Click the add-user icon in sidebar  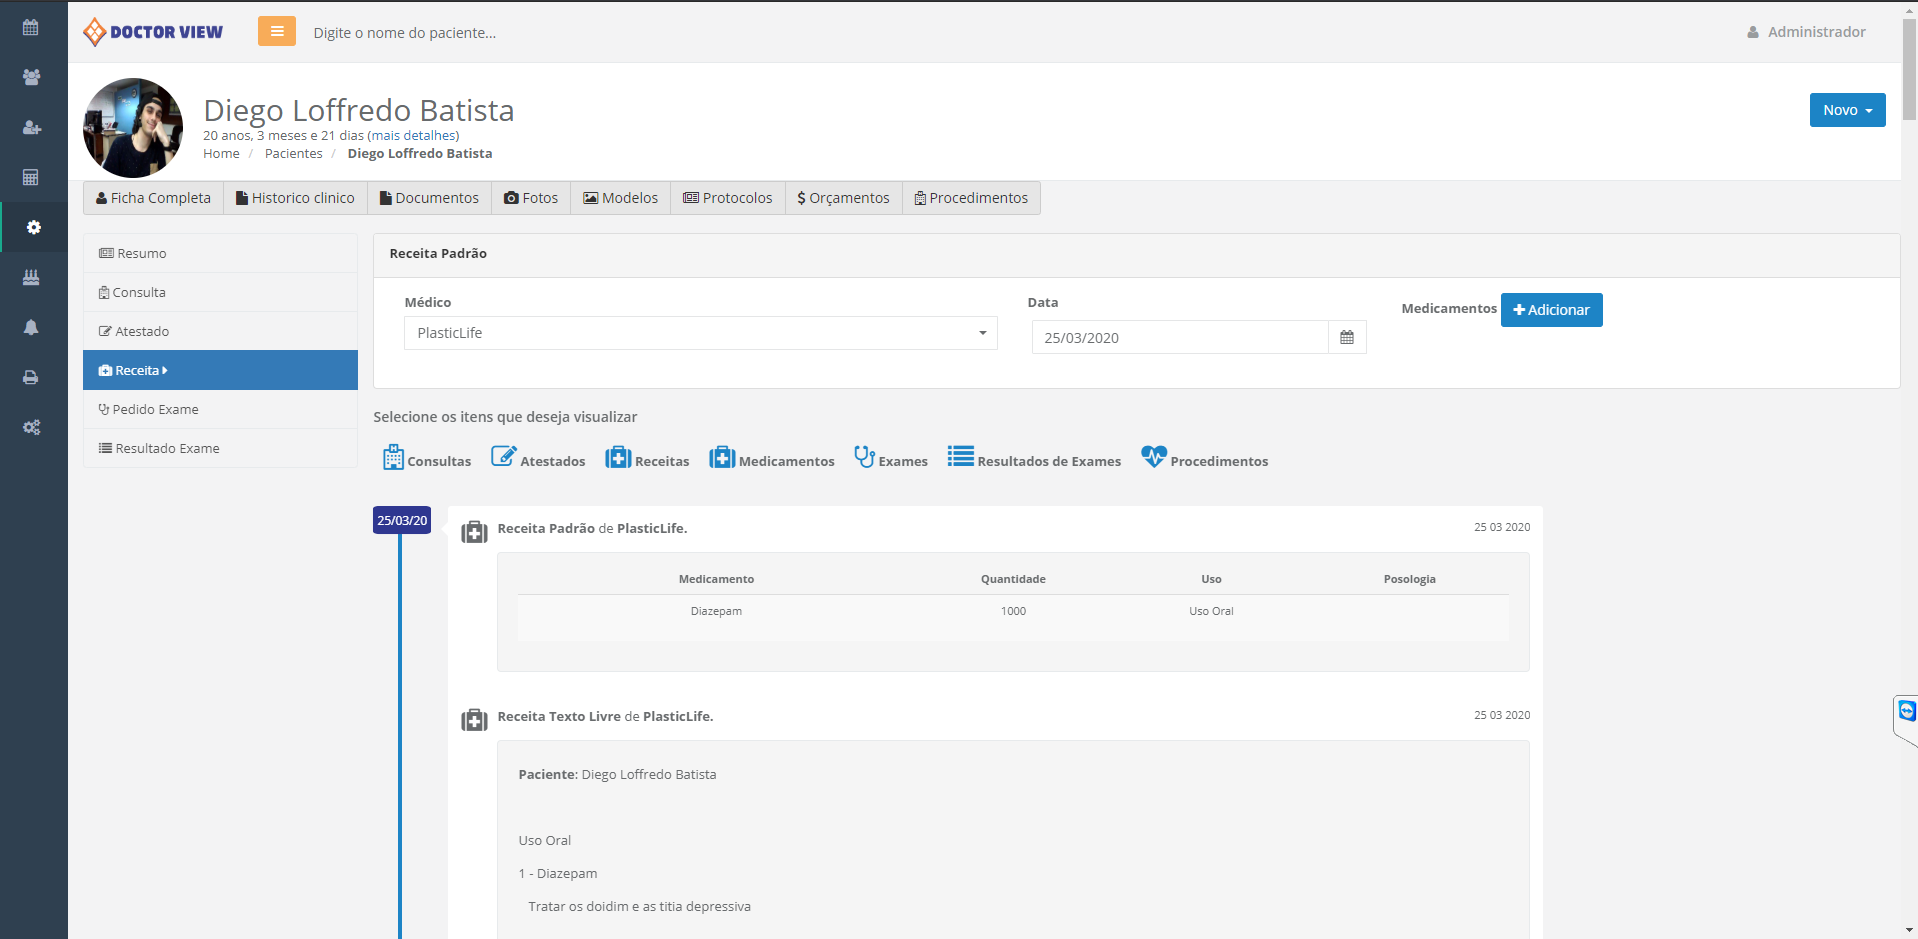pyautogui.click(x=31, y=128)
